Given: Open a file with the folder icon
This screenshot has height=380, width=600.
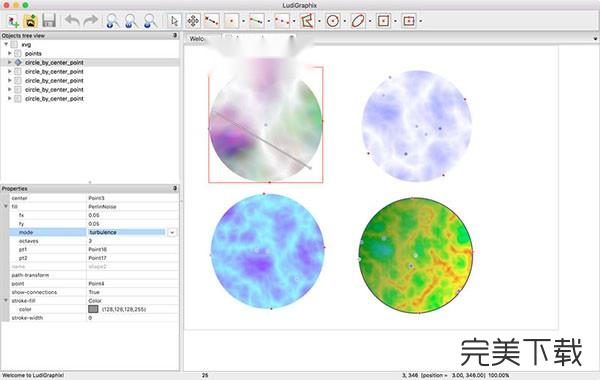Looking at the screenshot, I should pyautogui.click(x=31, y=21).
